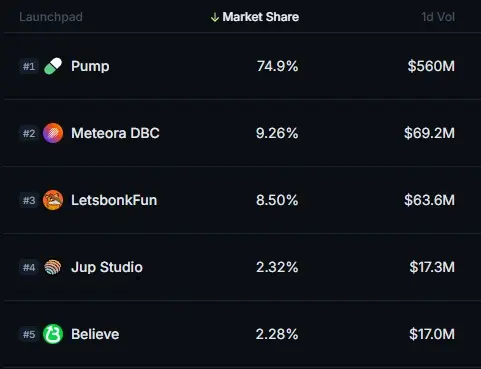
Task: Click the sort arrow beside Market Share
Action: click(x=215, y=17)
